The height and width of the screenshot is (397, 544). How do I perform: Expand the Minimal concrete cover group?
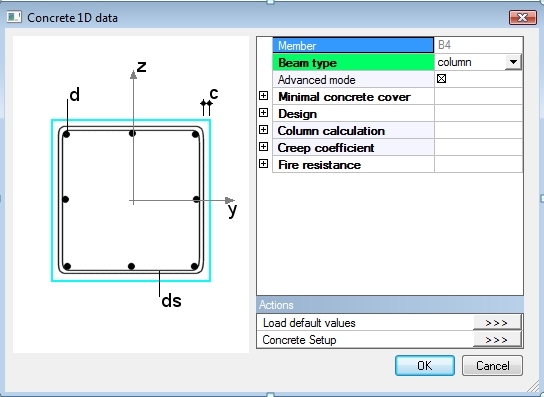pos(264,96)
